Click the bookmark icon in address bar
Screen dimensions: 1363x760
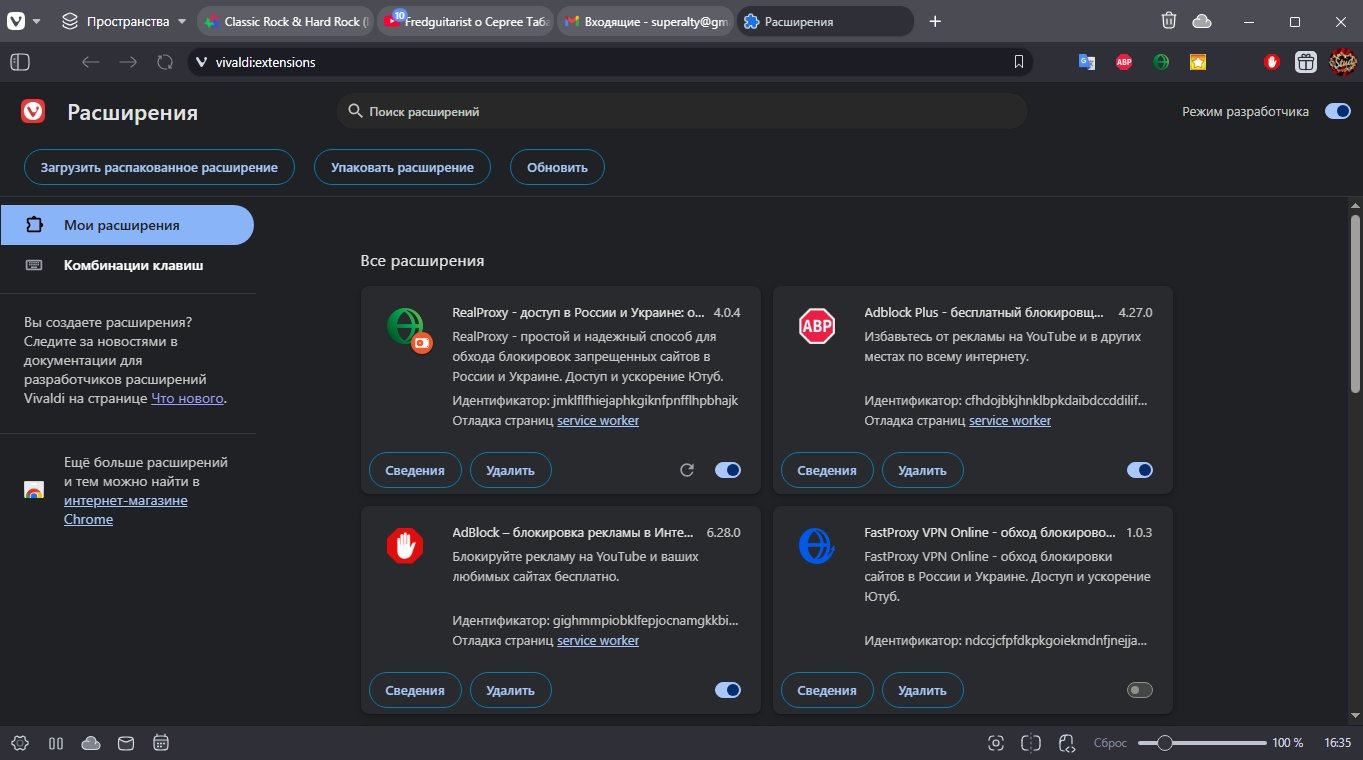click(x=1018, y=62)
